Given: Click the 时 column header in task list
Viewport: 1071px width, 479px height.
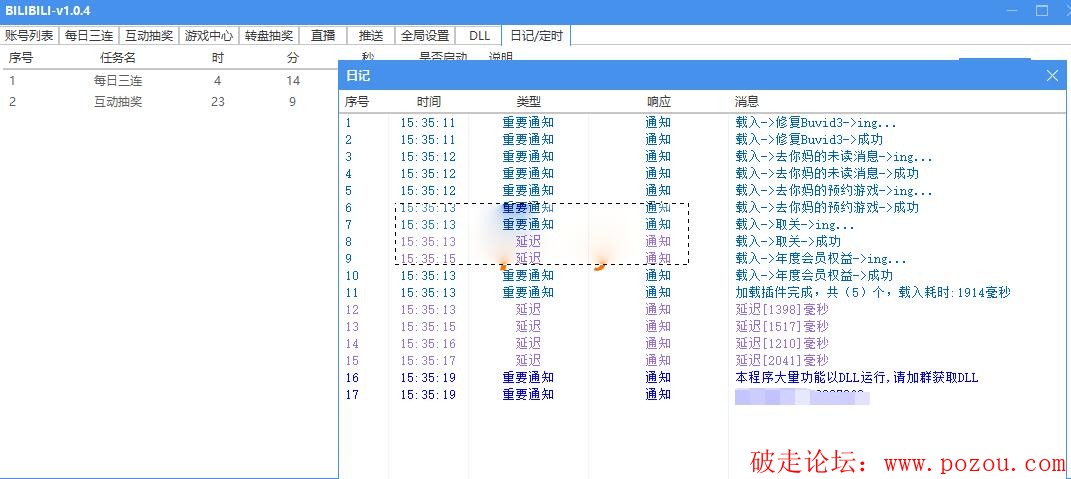Looking at the screenshot, I should click(x=218, y=58).
